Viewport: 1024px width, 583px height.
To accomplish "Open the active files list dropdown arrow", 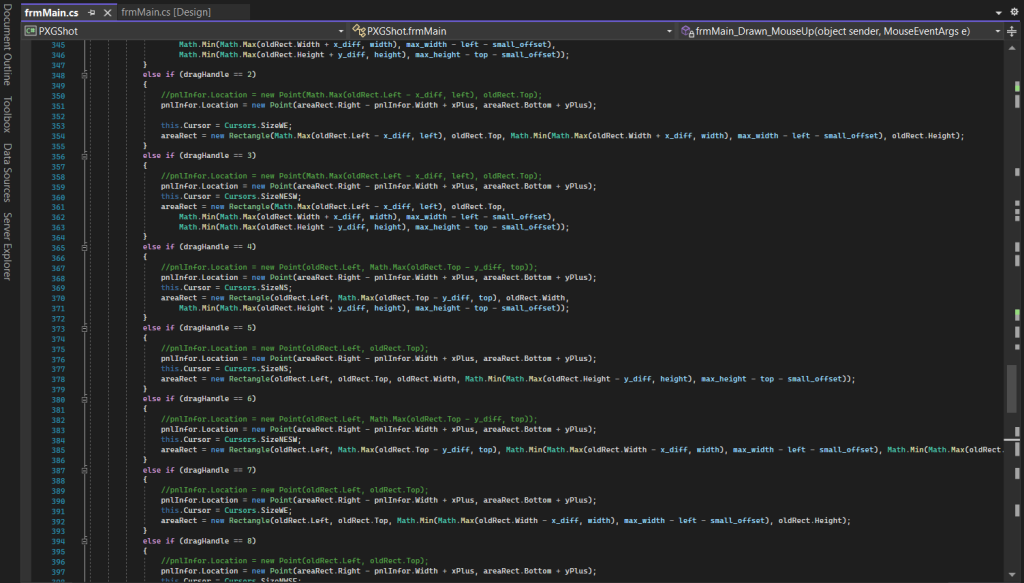I will point(999,12).
